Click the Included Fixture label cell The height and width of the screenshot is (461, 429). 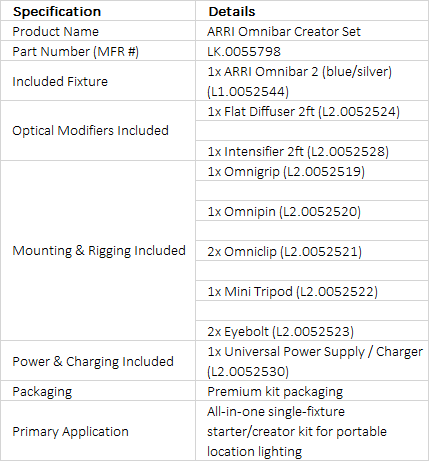pyautogui.click(x=98, y=81)
